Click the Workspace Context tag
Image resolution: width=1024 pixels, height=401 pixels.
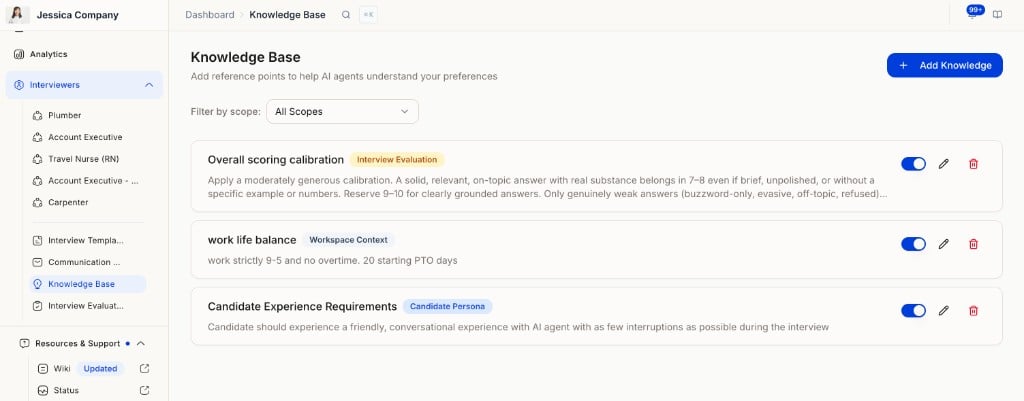[x=348, y=240]
